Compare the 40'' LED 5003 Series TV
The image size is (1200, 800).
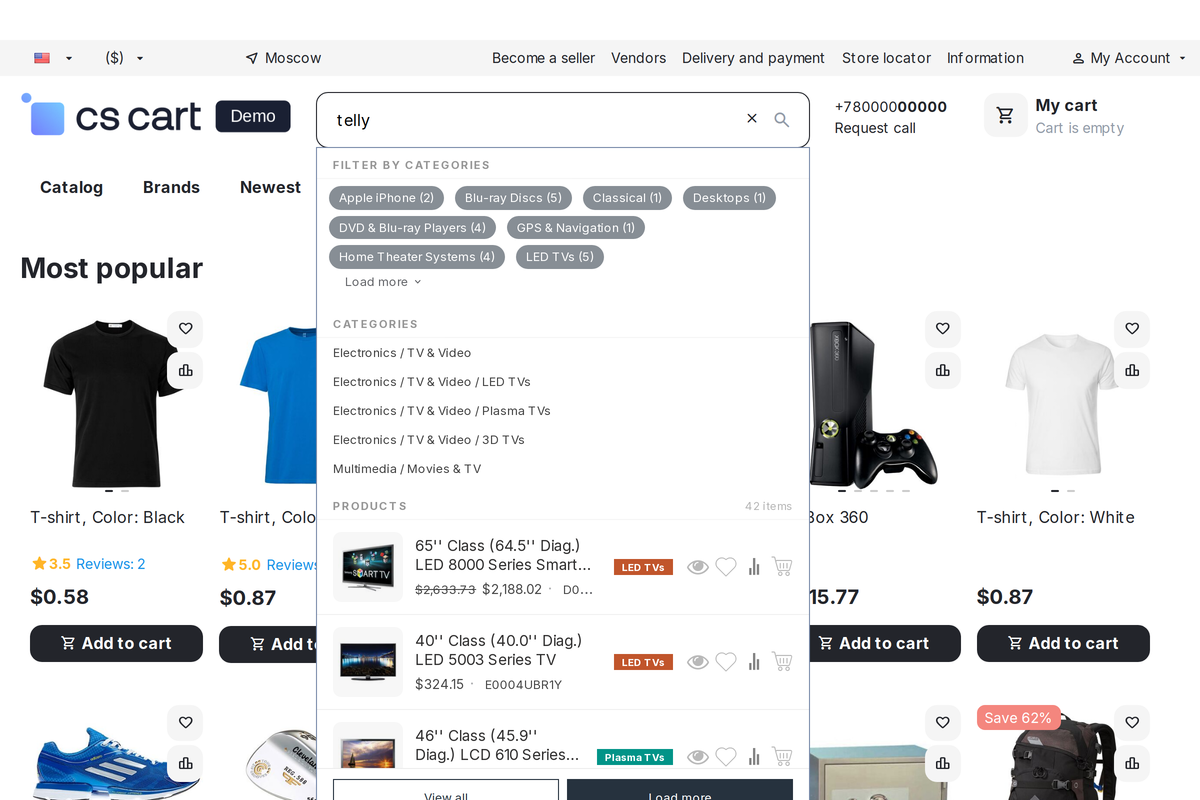754,662
